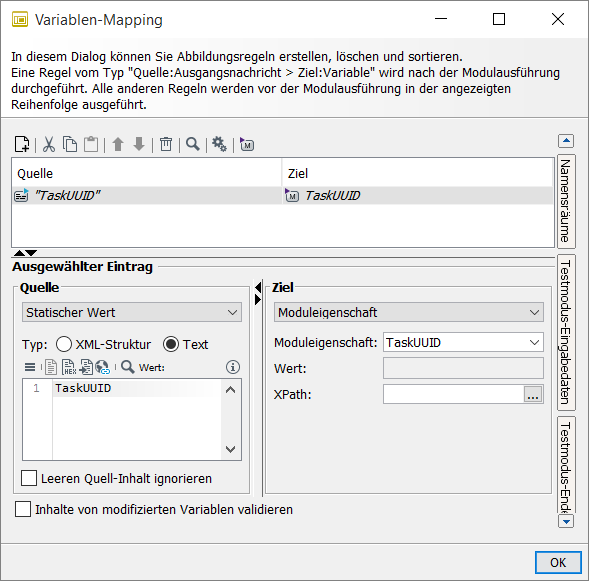Select the "TaskUUID" source cell
Viewport: 589px width, 581px height.
pyautogui.click(x=147, y=195)
